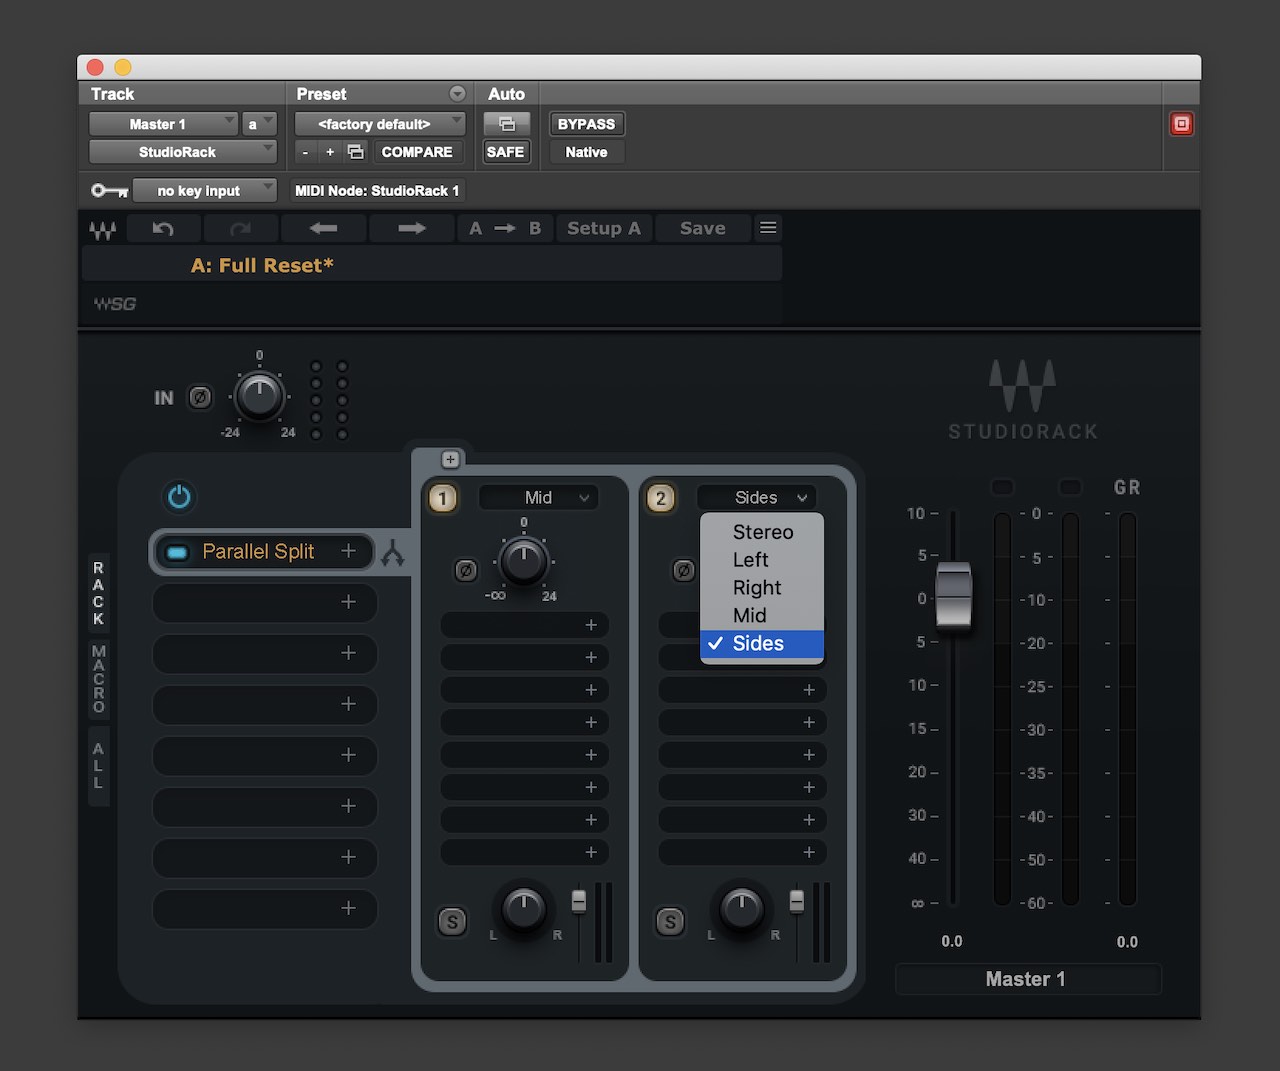Toggle the automation SAFE button
This screenshot has width=1280, height=1071.
click(x=505, y=152)
